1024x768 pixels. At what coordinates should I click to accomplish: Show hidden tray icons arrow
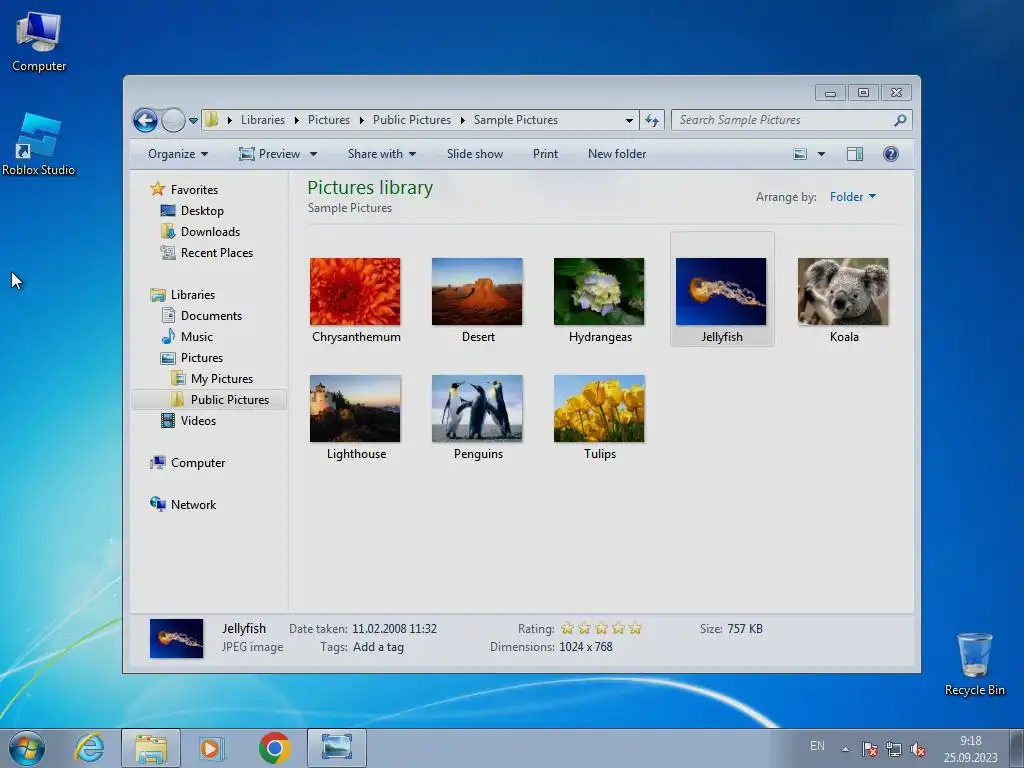click(x=846, y=749)
